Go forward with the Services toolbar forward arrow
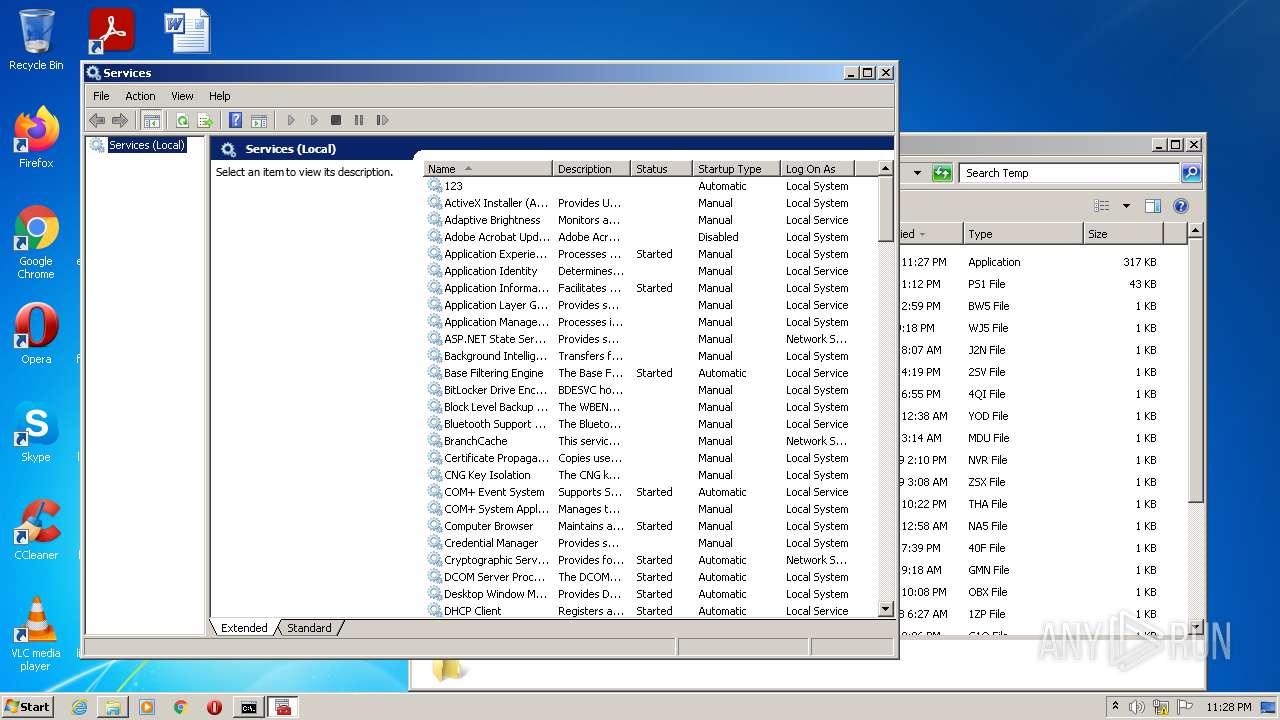Image resolution: width=1280 pixels, height=720 pixels. [120, 120]
